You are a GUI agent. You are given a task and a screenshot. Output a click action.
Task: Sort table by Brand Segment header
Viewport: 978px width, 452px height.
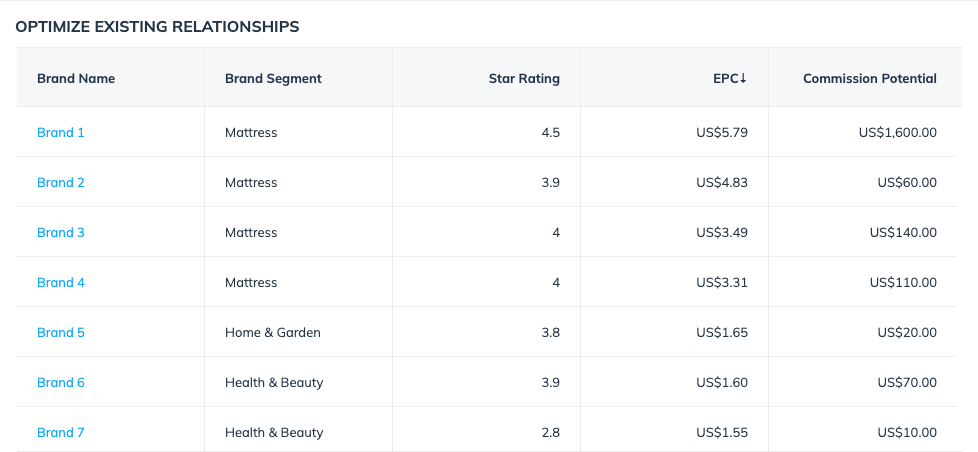tap(273, 78)
